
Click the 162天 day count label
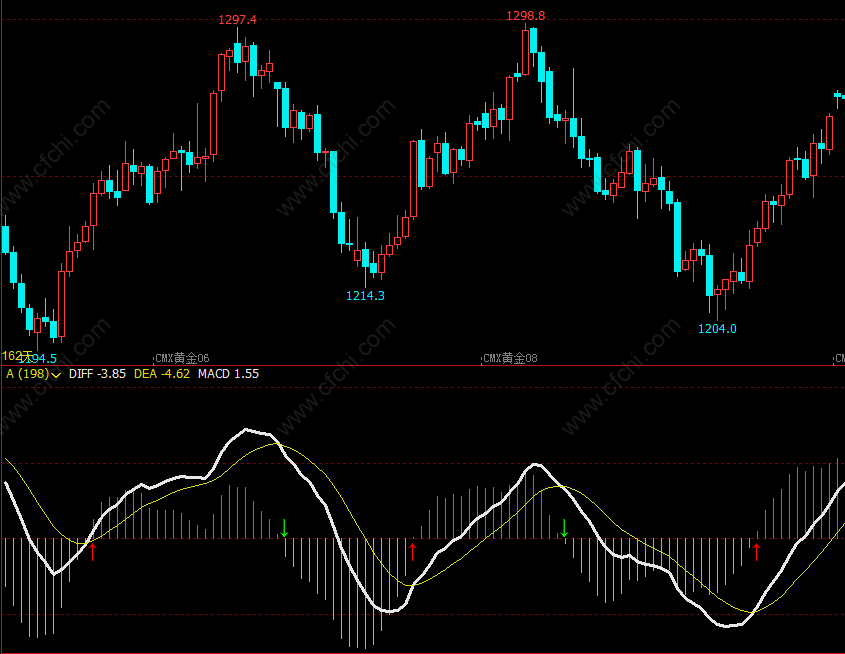tap(17, 356)
